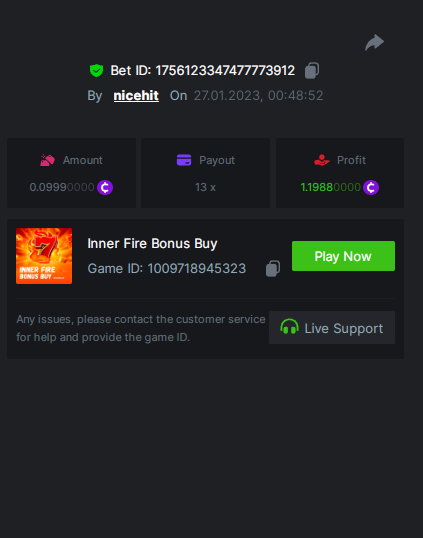
Task: Open the Inner Fire Bonus Buy thumbnail
Action: click(x=44, y=256)
